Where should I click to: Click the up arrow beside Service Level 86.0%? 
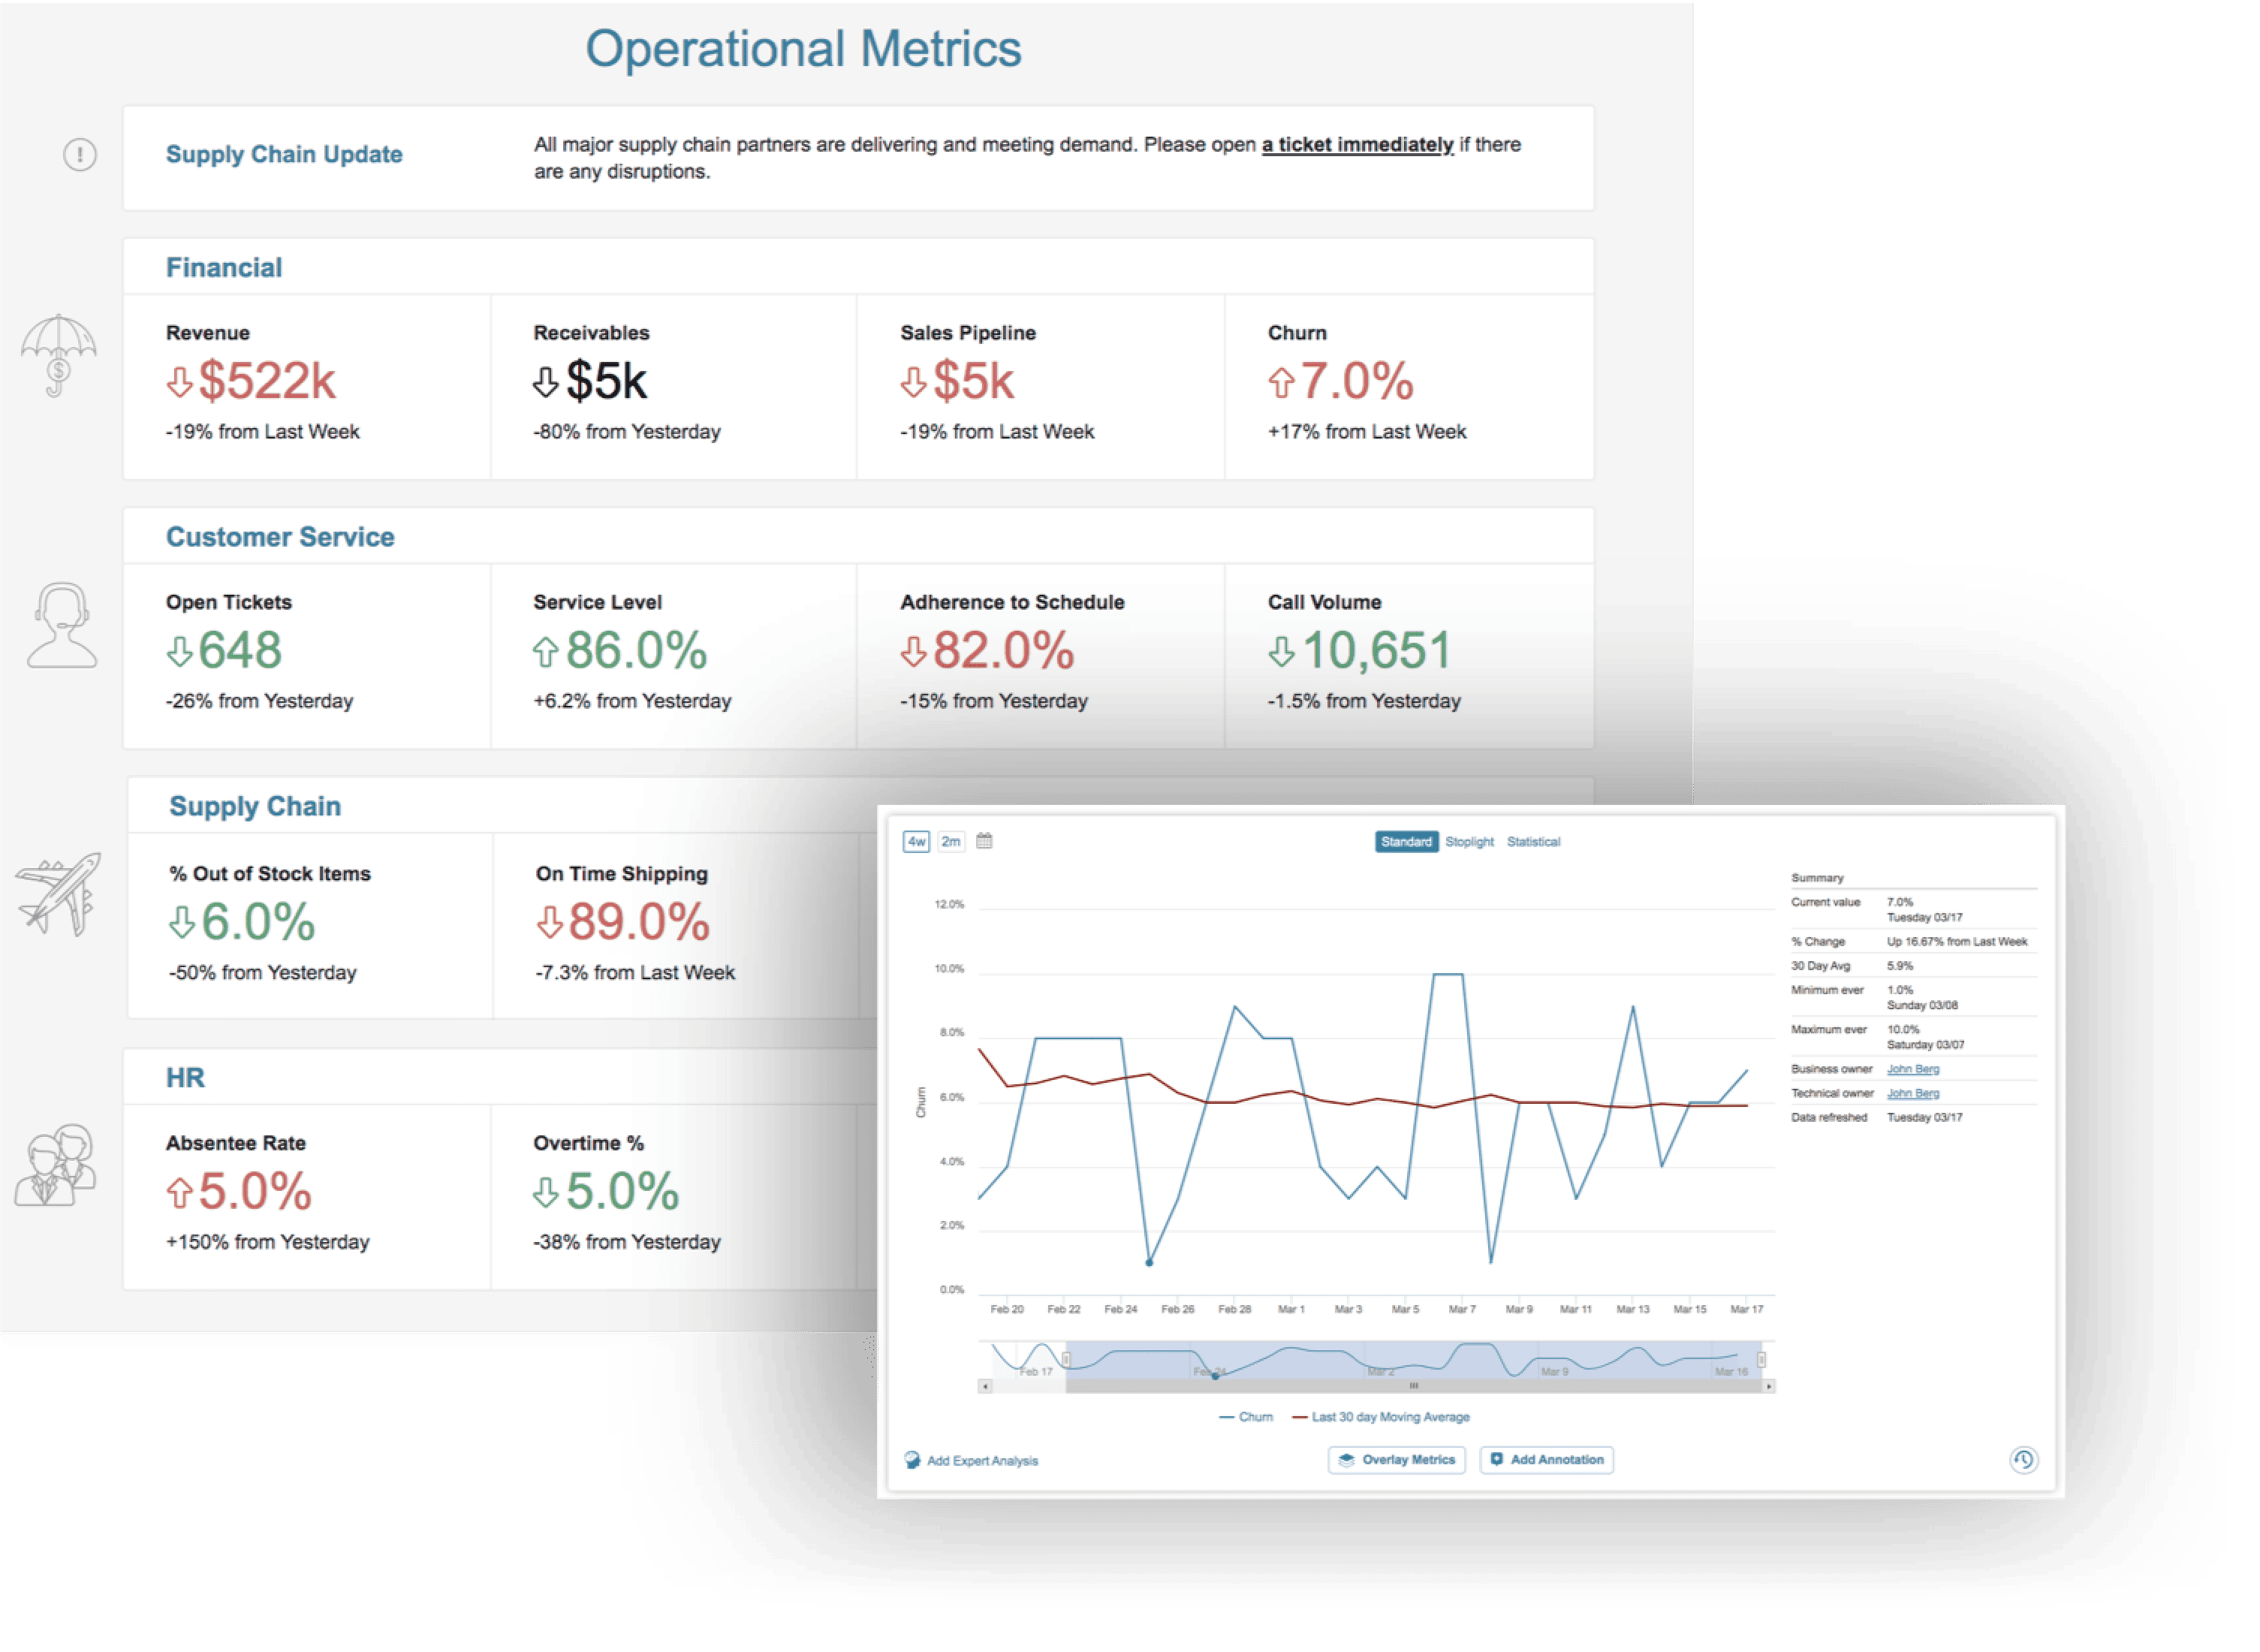tap(545, 651)
